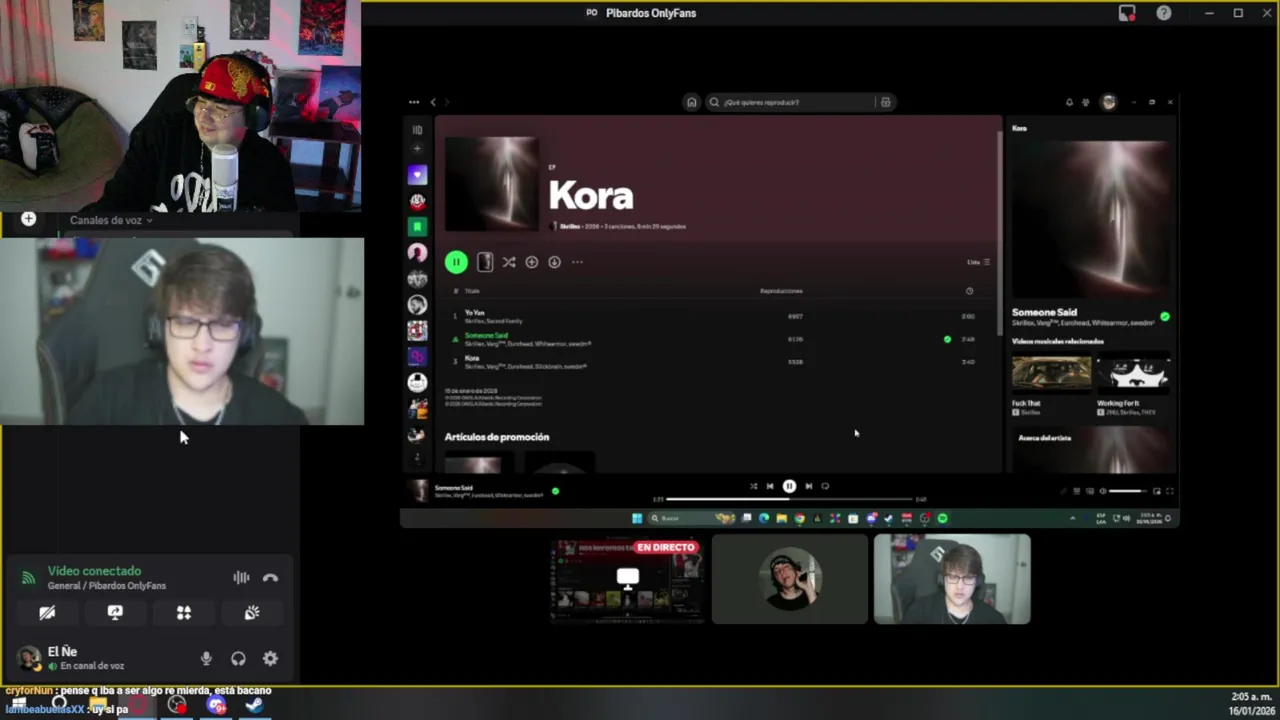Open Someone Said title in now playing bar
The image size is (1280, 720).
coord(454,487)
